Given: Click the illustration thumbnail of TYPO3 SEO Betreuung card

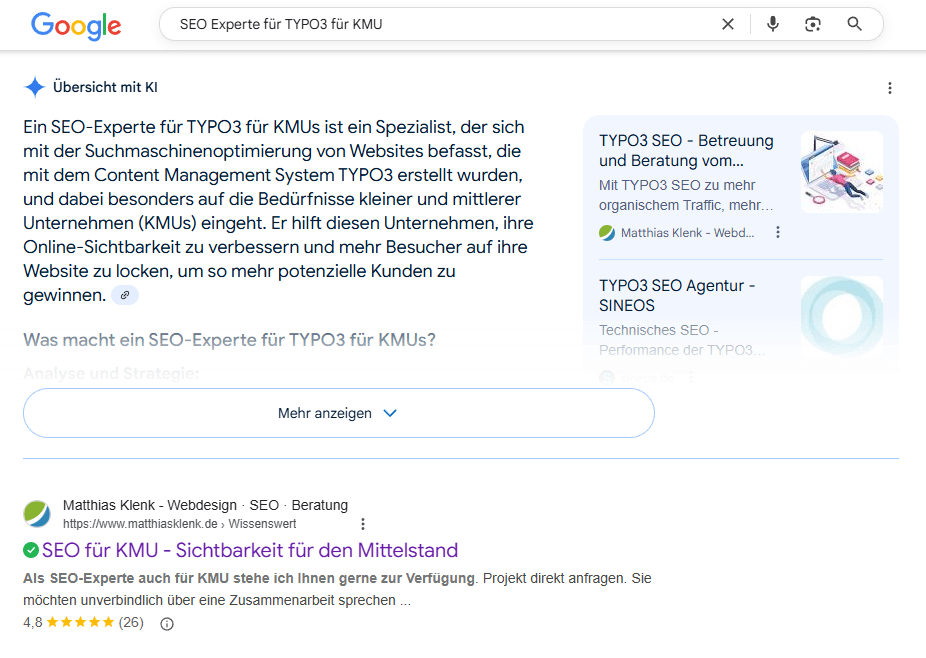Looking at the screenshot, I should click(x=842, y=172).
